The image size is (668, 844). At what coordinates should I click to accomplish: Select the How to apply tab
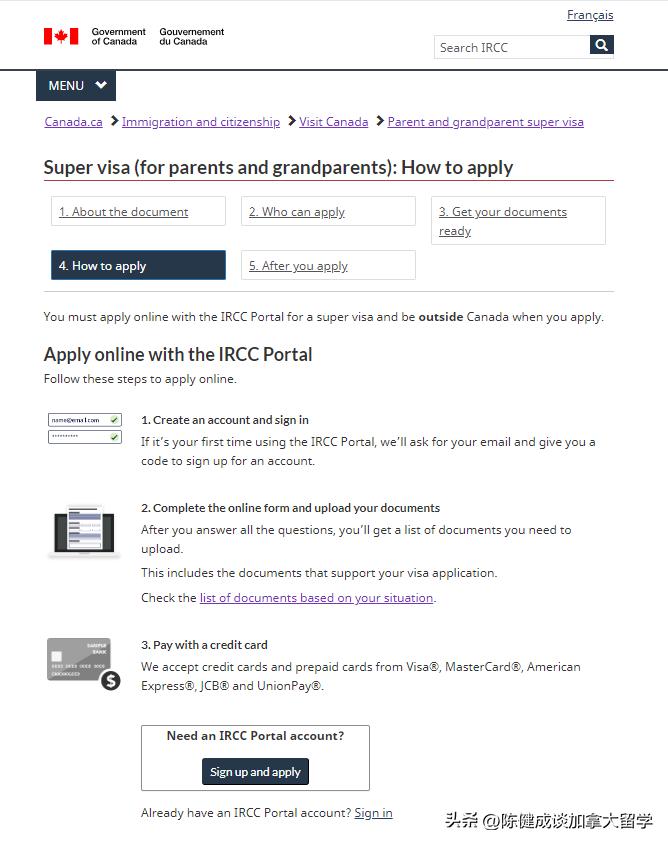pyautogui.click(x=138, y=265)
